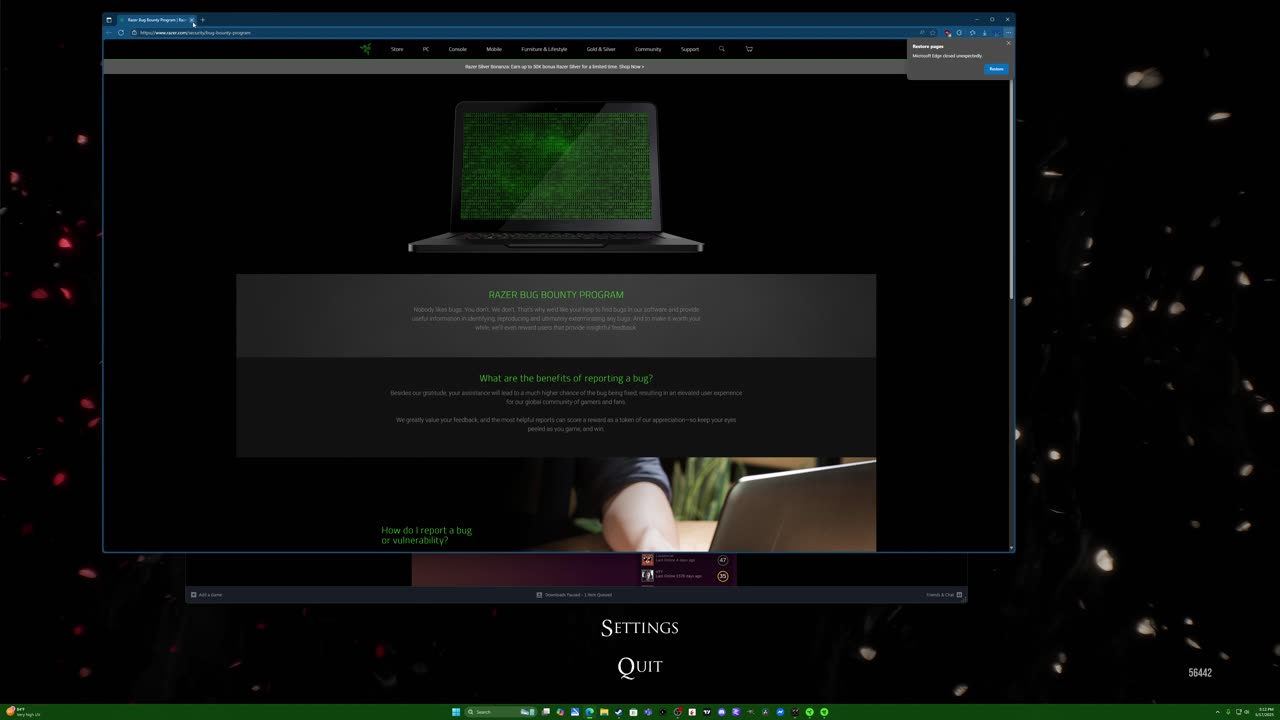Open the PC menu

point(426,49)
